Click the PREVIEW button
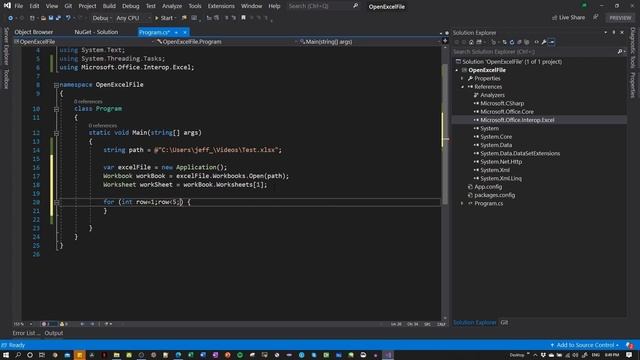640x360 pixels. (x=620, y=18)
